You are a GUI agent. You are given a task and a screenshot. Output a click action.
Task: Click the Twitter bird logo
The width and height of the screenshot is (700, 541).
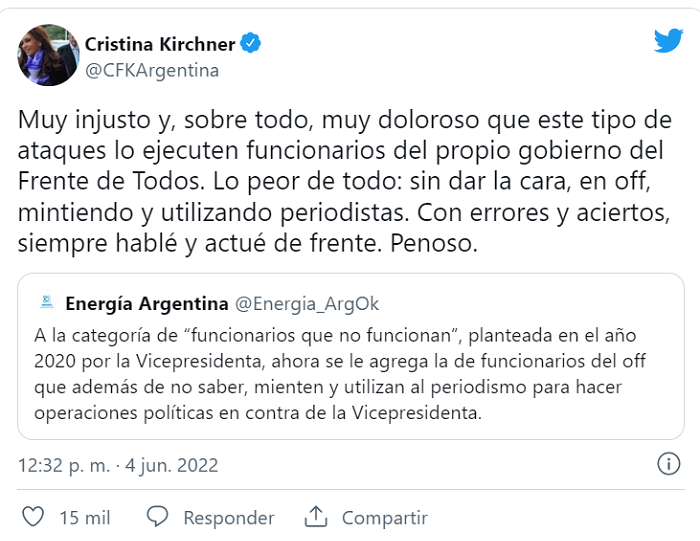point(668,41)
